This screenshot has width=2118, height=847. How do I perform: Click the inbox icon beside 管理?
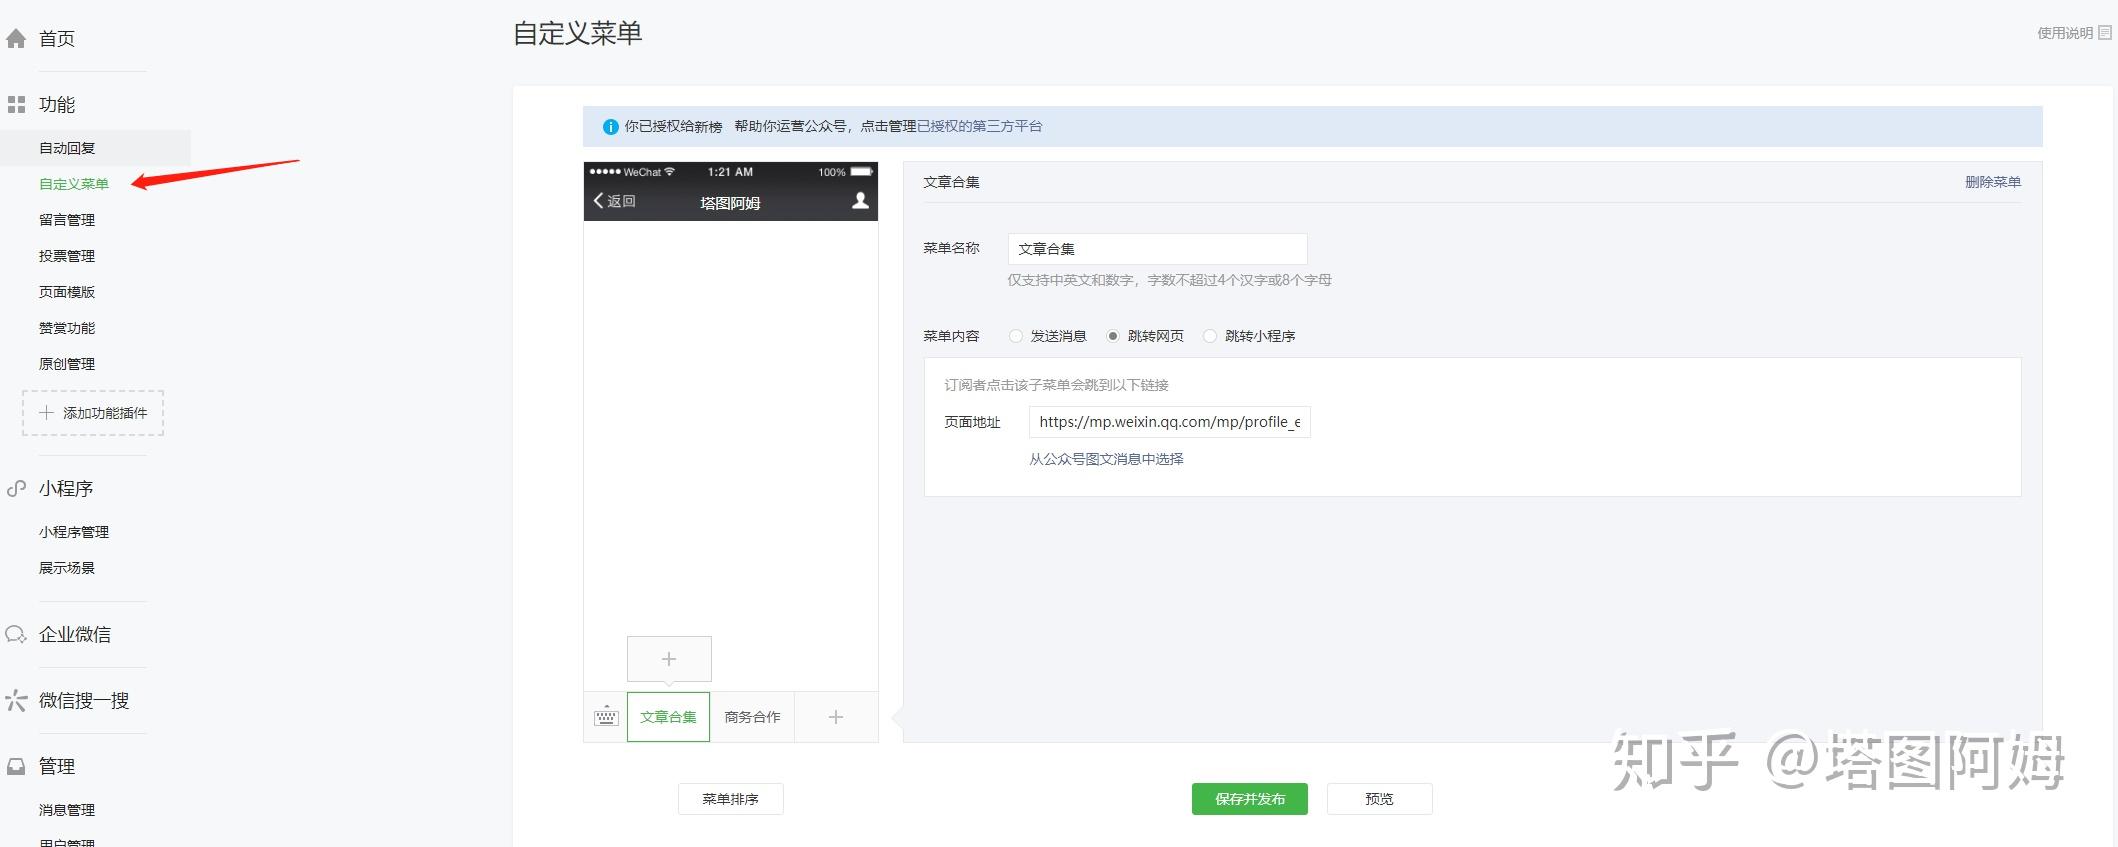coord(16,766)
